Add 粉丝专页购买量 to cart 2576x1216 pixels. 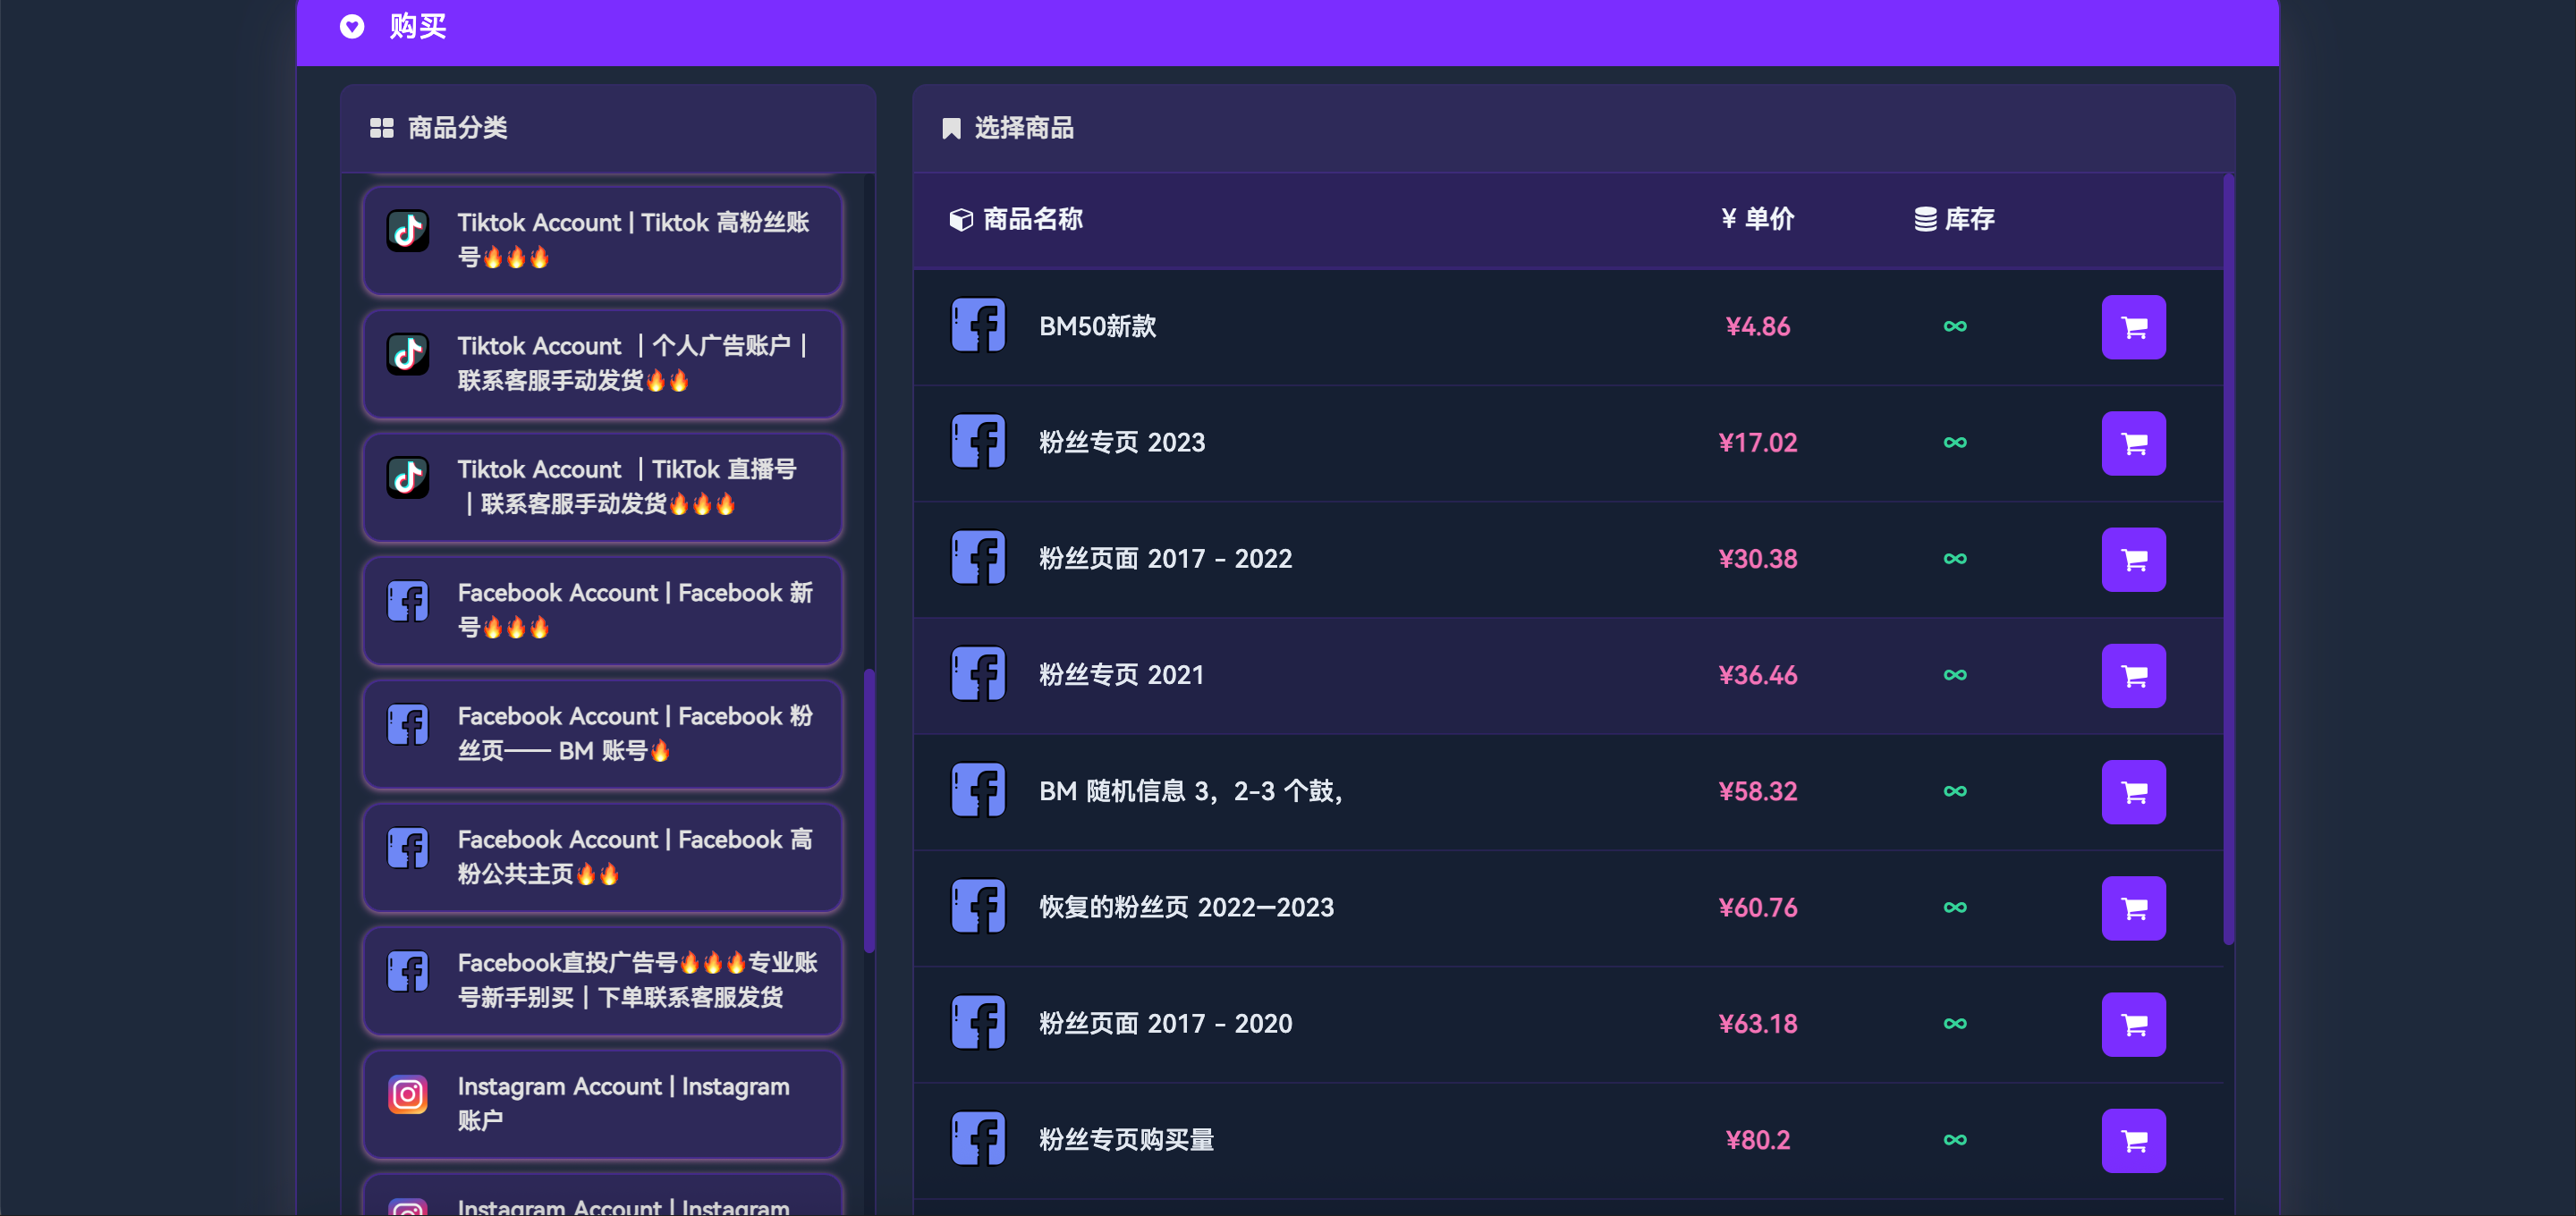[2132, 1140]
